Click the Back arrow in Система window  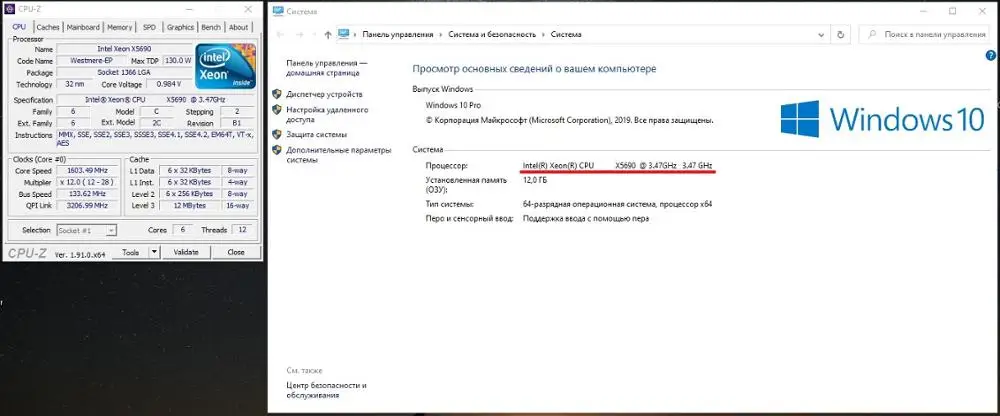tap(281, 34)
